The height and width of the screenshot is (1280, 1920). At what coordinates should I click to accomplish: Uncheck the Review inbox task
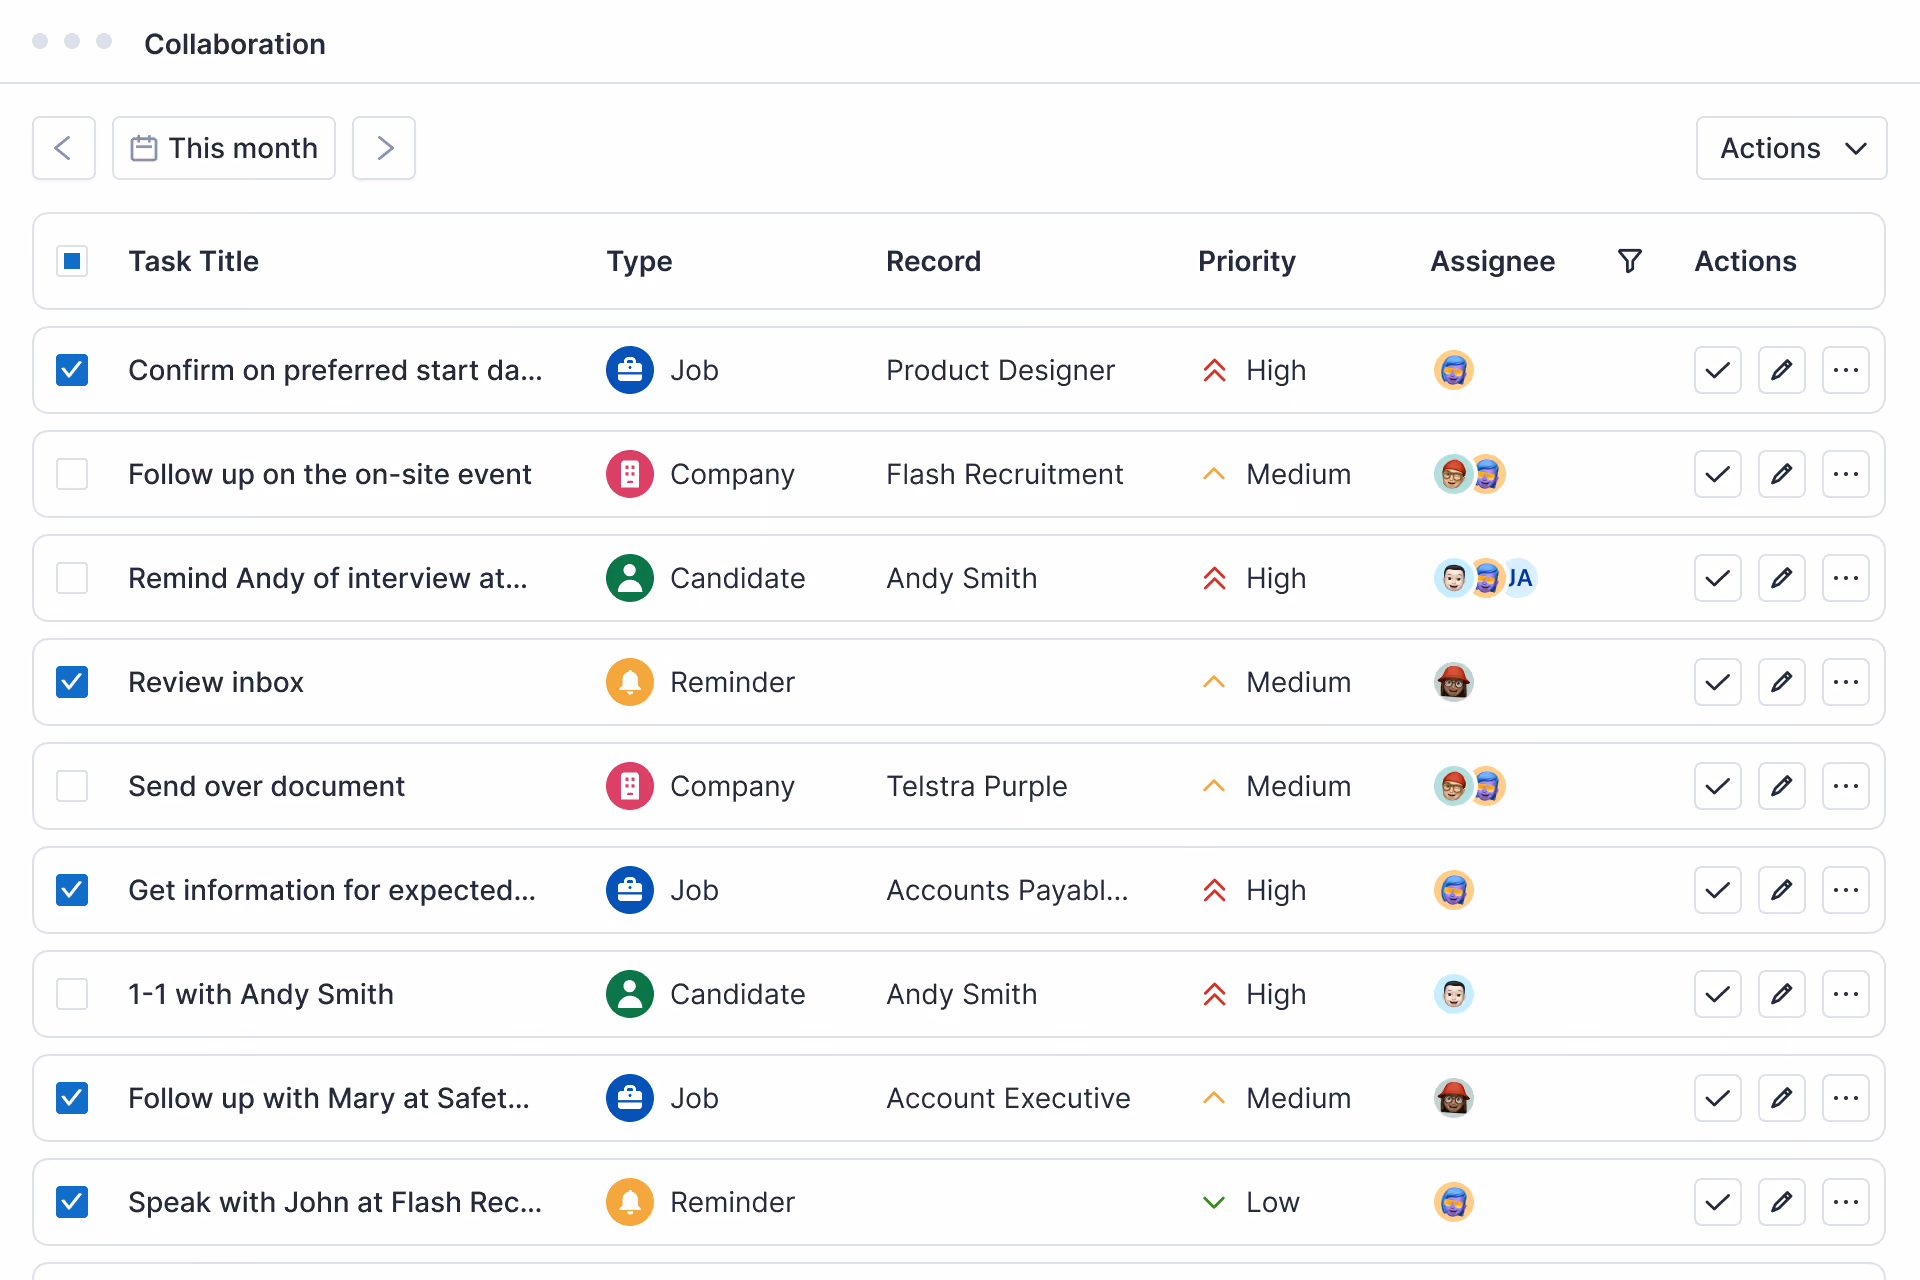click(x=72, y=682)
